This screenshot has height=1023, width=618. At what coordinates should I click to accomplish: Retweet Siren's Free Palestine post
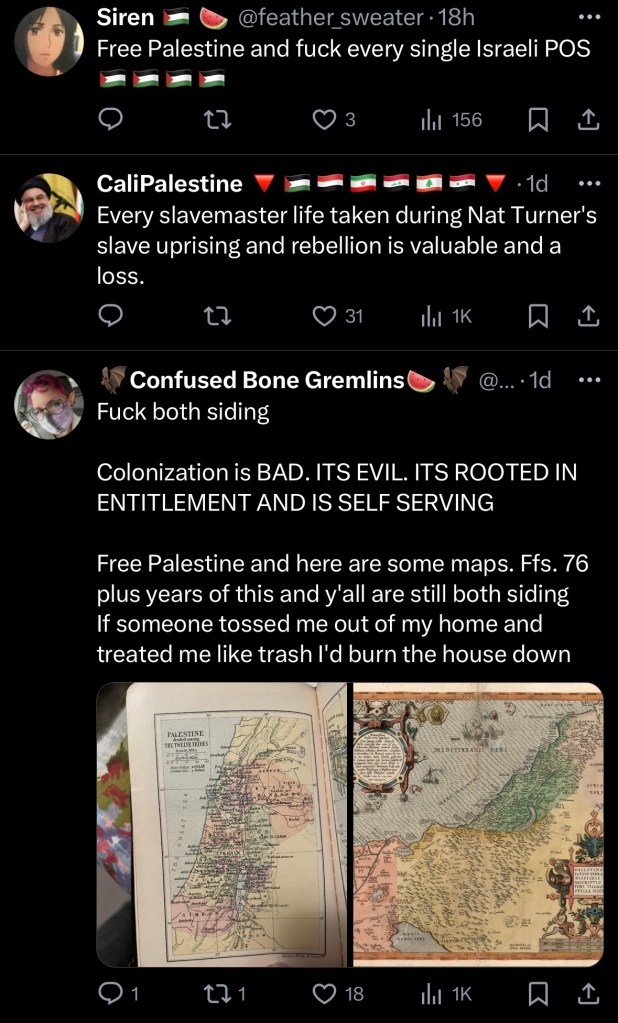[x=214, y=120]
